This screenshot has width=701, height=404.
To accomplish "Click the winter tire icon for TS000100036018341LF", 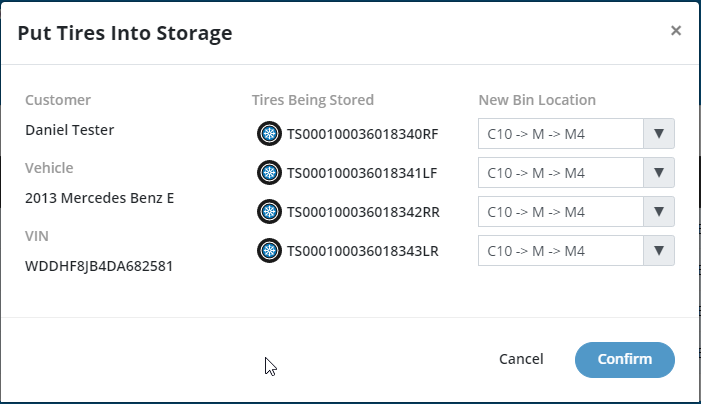I will click(x=269, y=172).
